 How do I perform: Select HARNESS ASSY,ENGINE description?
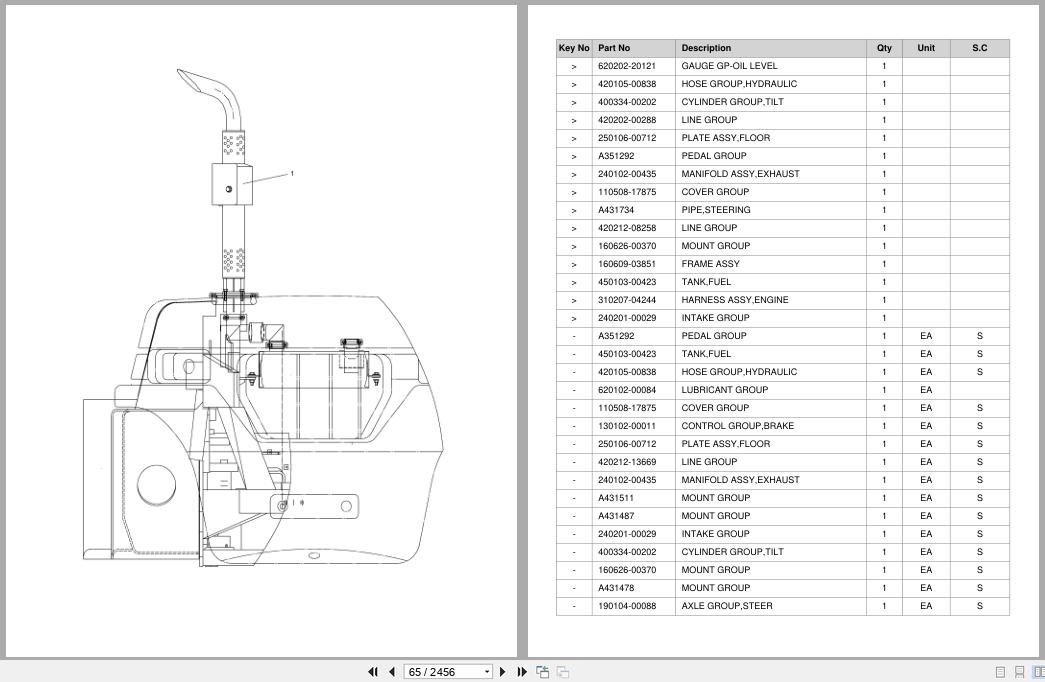pos(734,300)
